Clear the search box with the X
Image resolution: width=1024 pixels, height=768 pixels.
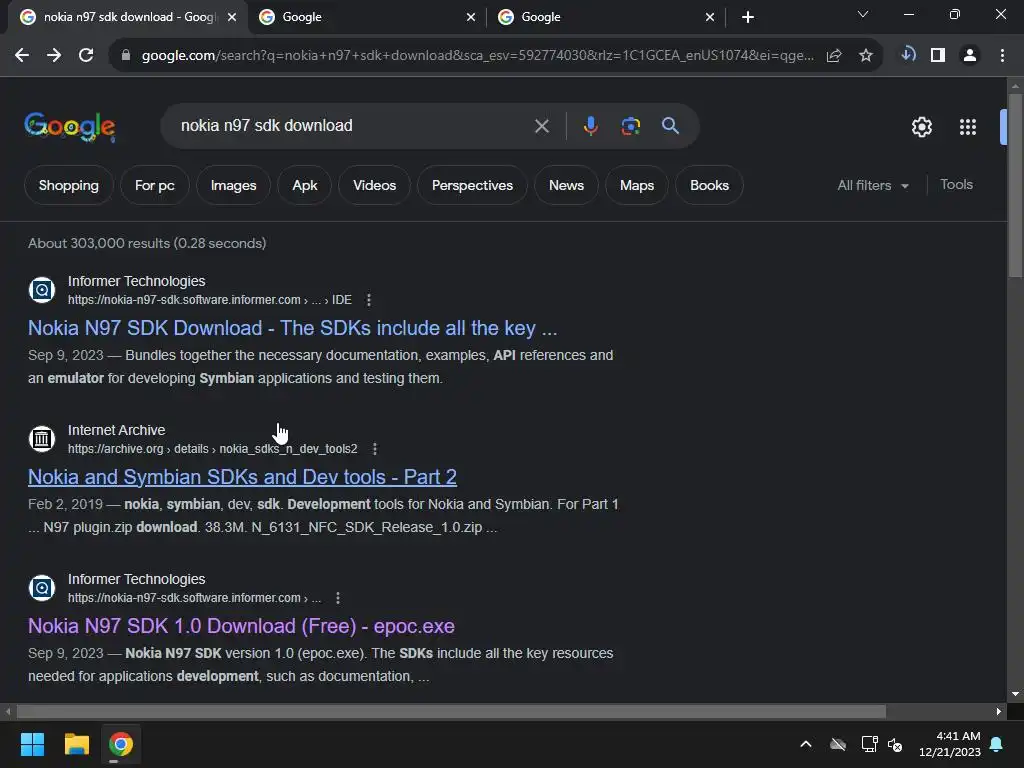coord(541,126)
